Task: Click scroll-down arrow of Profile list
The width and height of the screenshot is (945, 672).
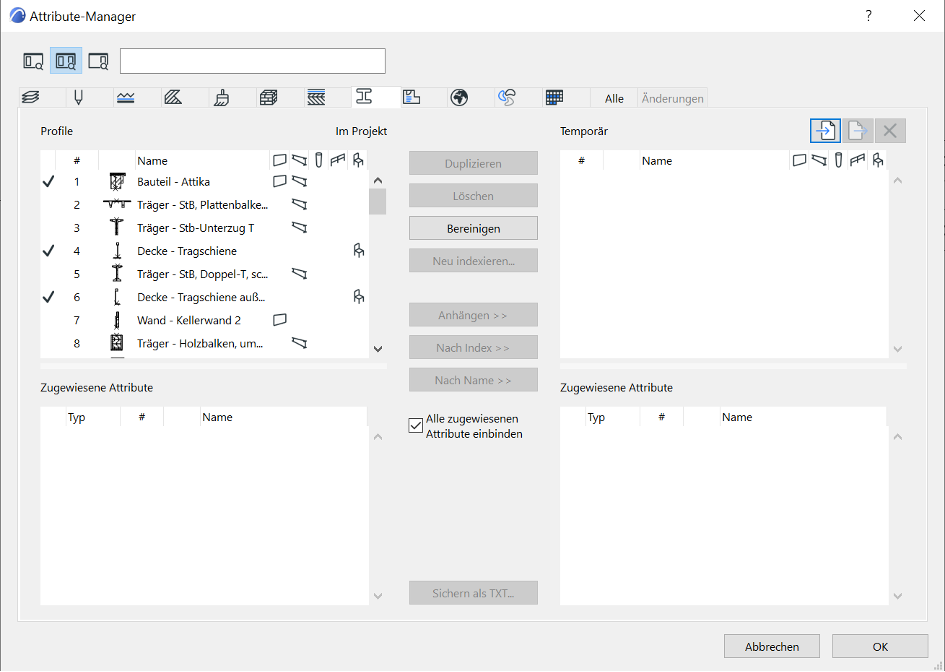Action: tap(378, 348)
